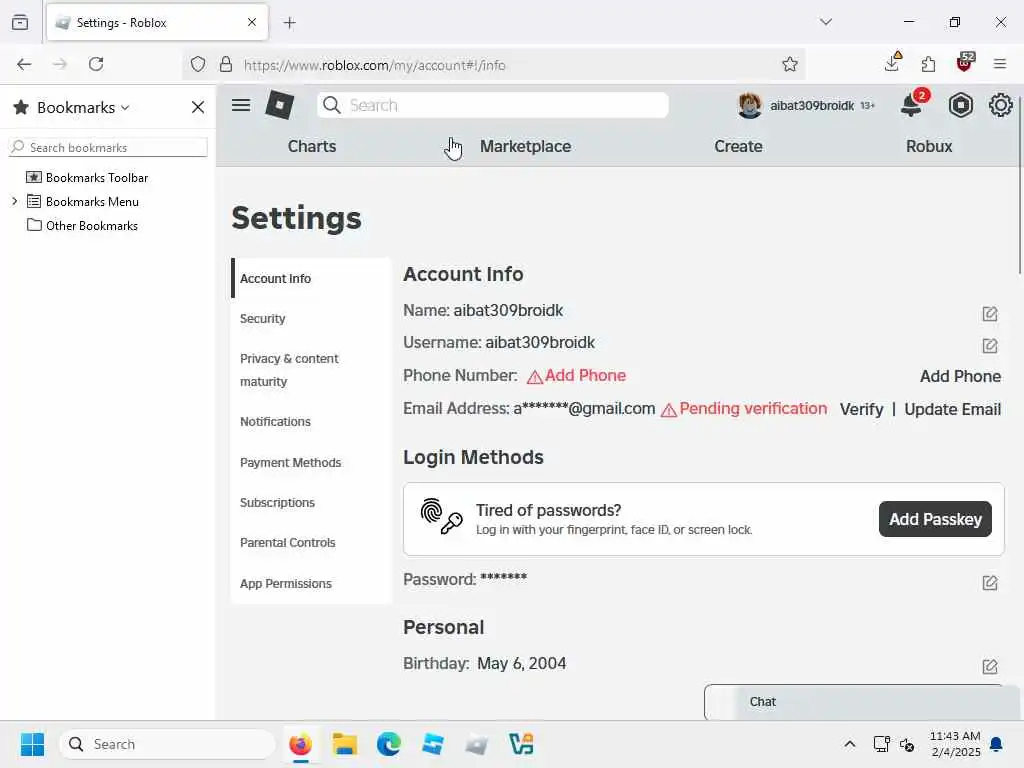The image size is (1024, 768).
Task: Click the Search bookmarks field
Action: click(x=108, y=147)
